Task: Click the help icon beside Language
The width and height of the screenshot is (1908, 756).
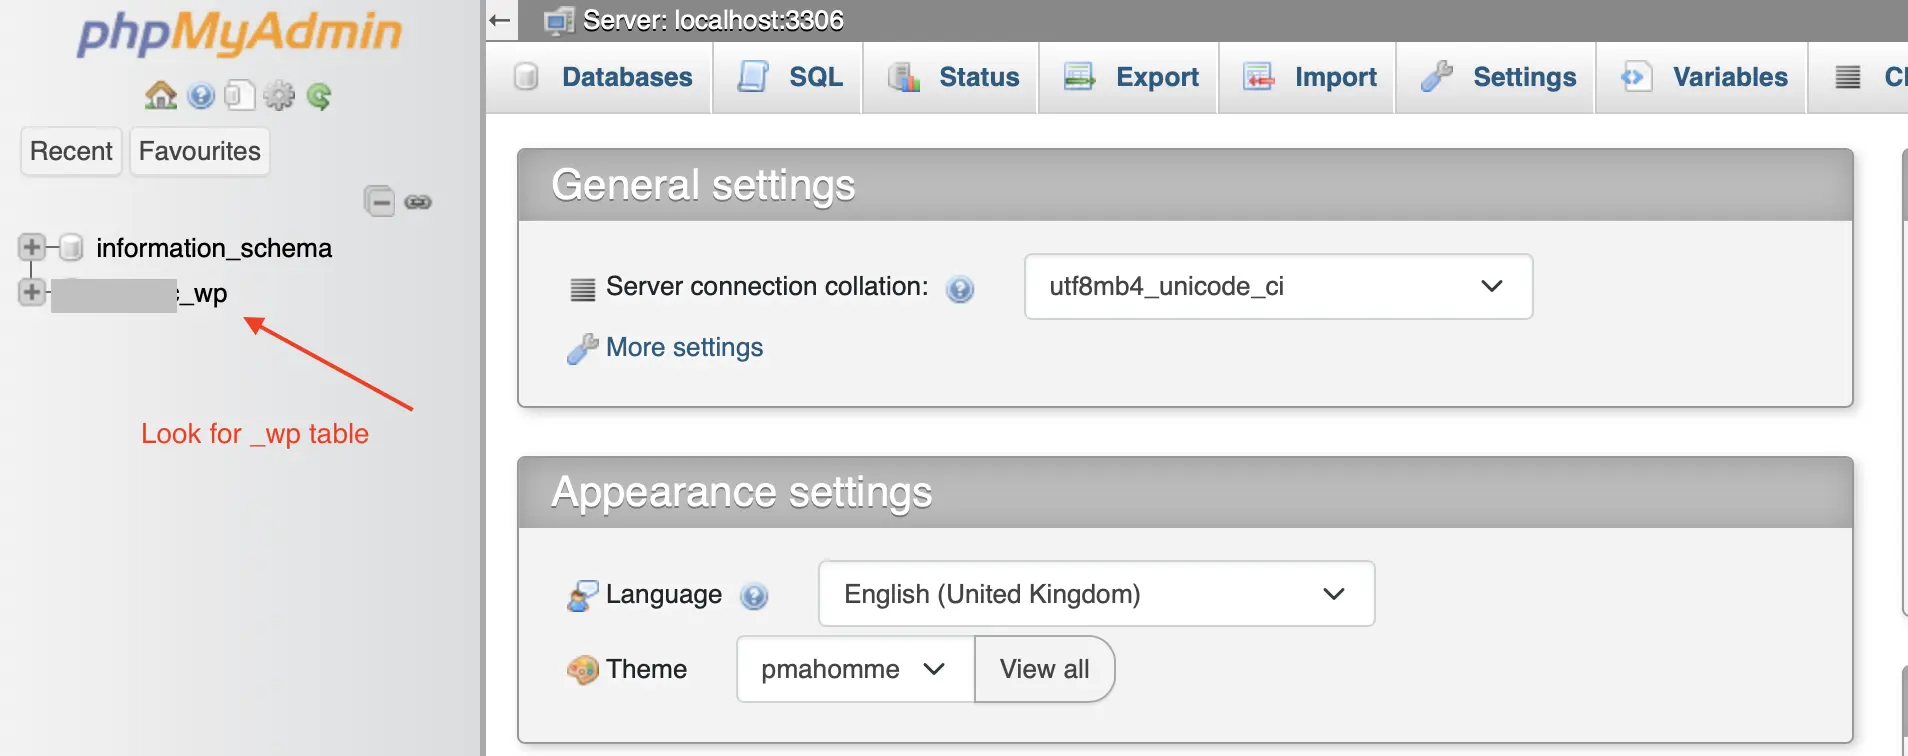Action: (754, 596)
